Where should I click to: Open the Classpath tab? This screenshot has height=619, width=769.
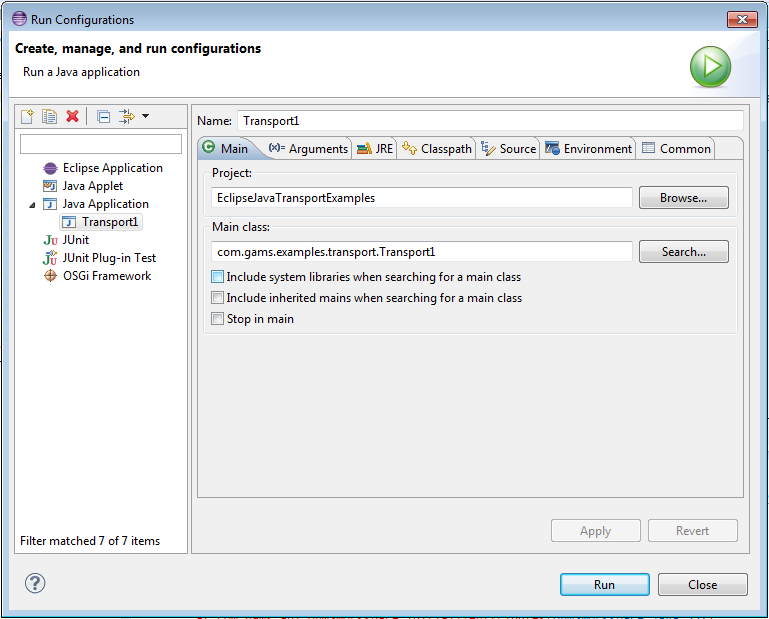coord(437,149)
